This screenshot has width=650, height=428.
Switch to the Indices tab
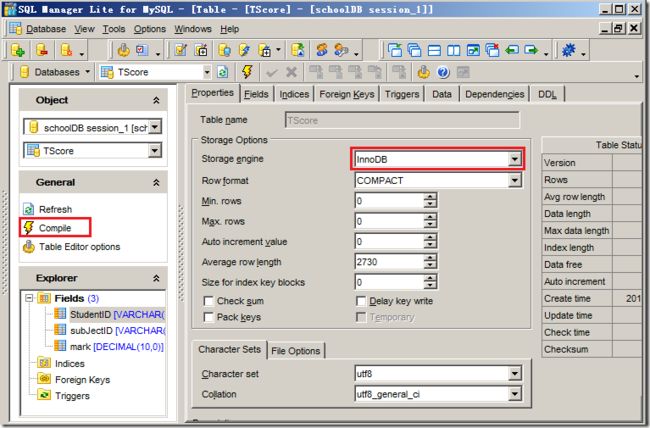(294, 94)
